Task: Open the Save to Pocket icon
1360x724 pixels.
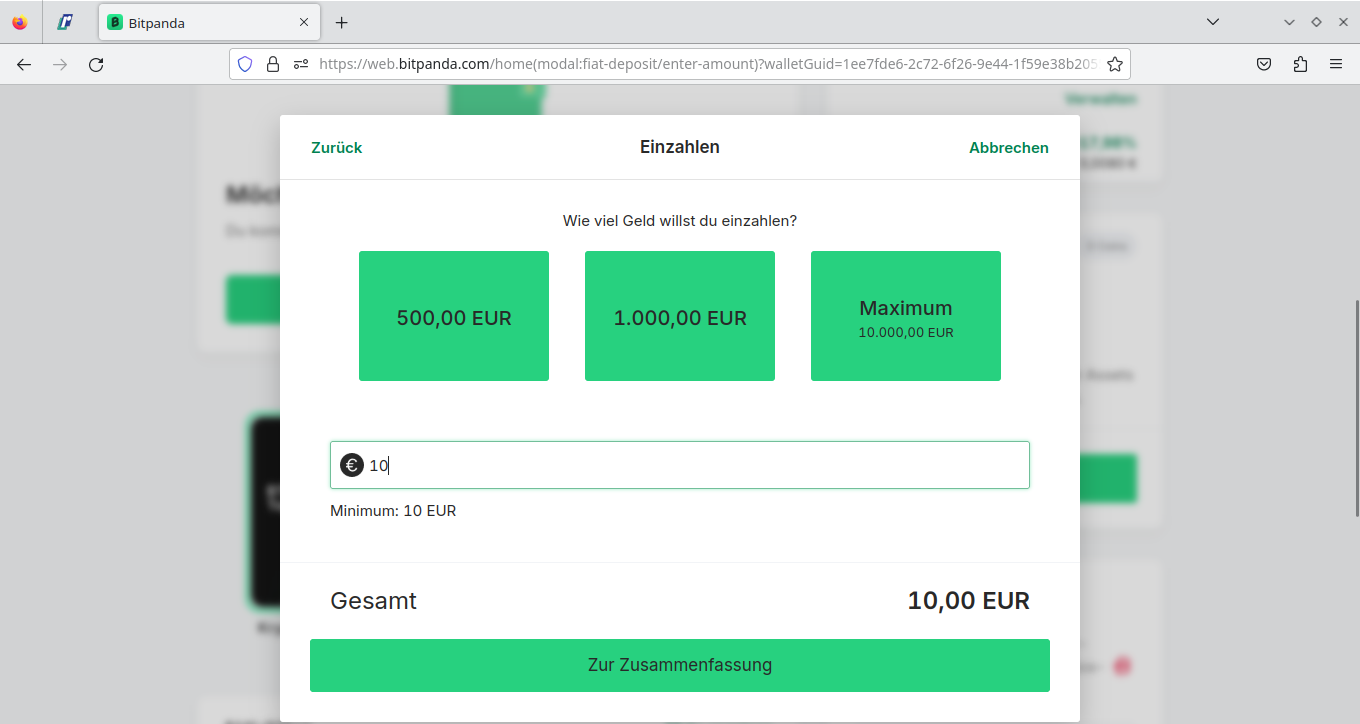Action: 1264,64
